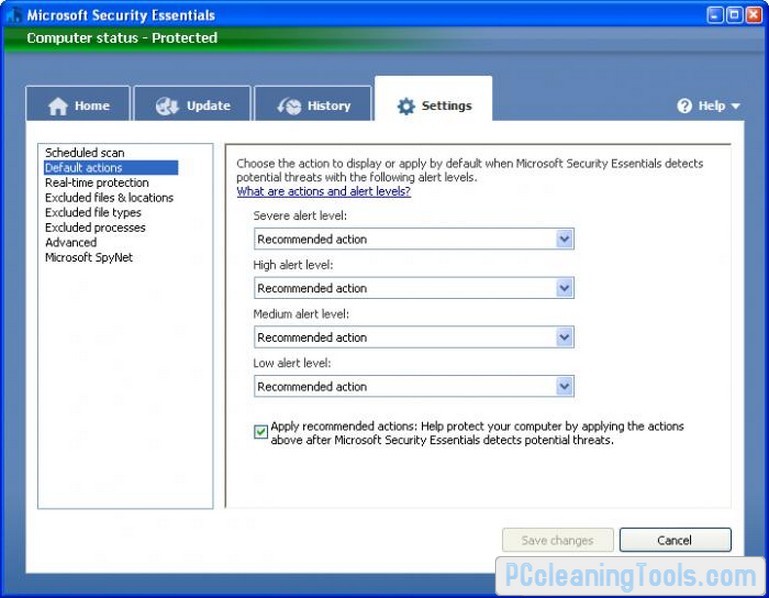Click the house icon on Home tab
Viewport: 769px width, 598px height.
coord(58,106)
